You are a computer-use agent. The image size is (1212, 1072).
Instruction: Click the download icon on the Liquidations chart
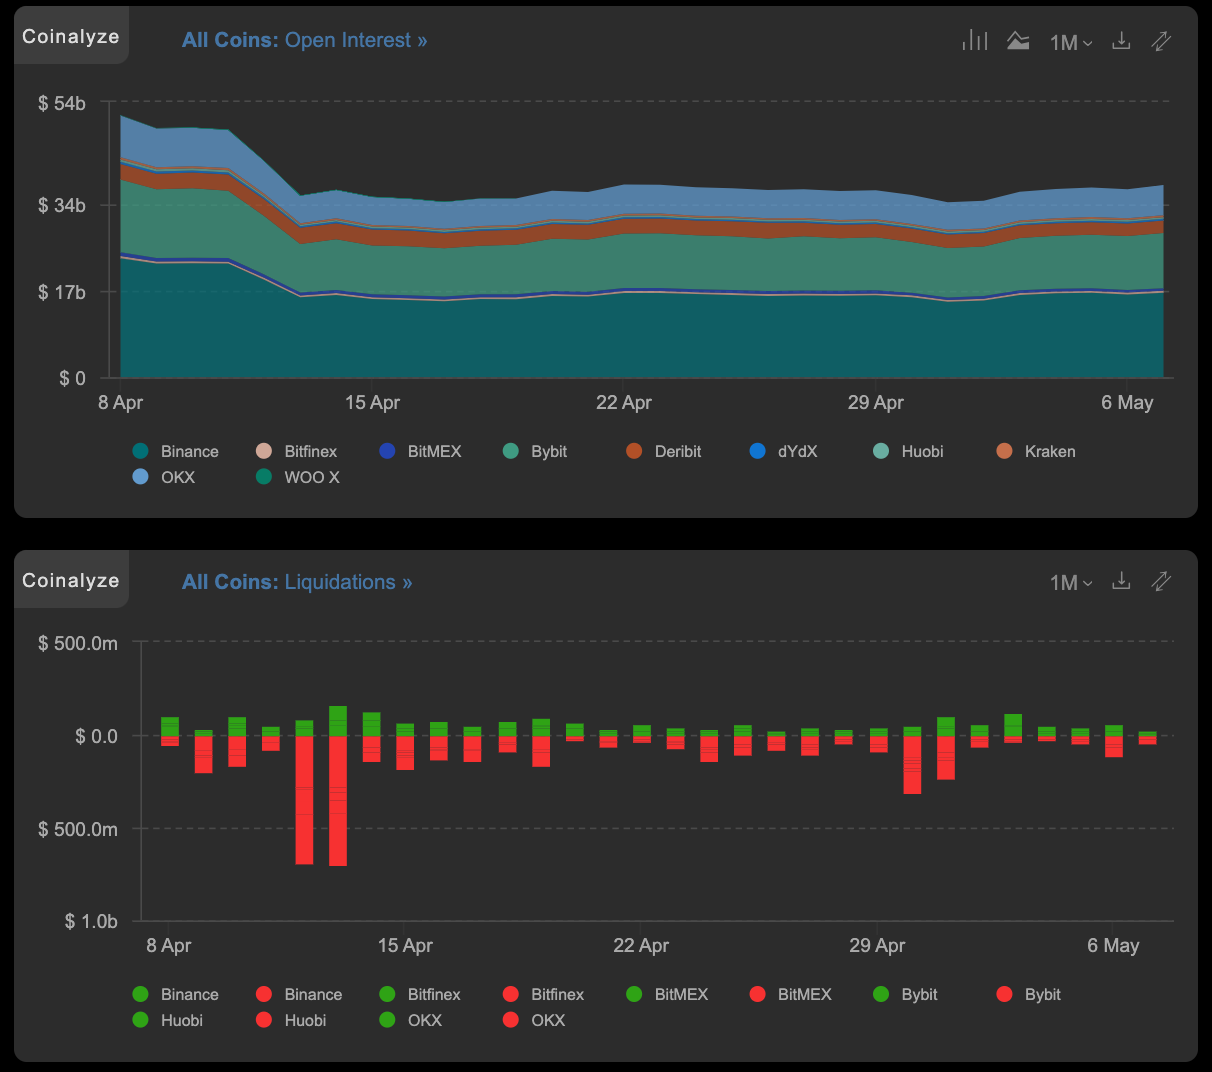1121,581
